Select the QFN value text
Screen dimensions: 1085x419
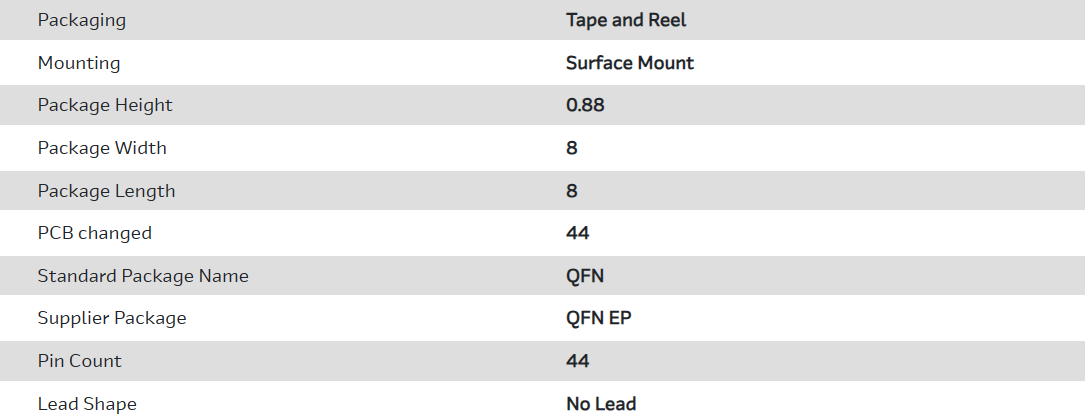(585, 276)
